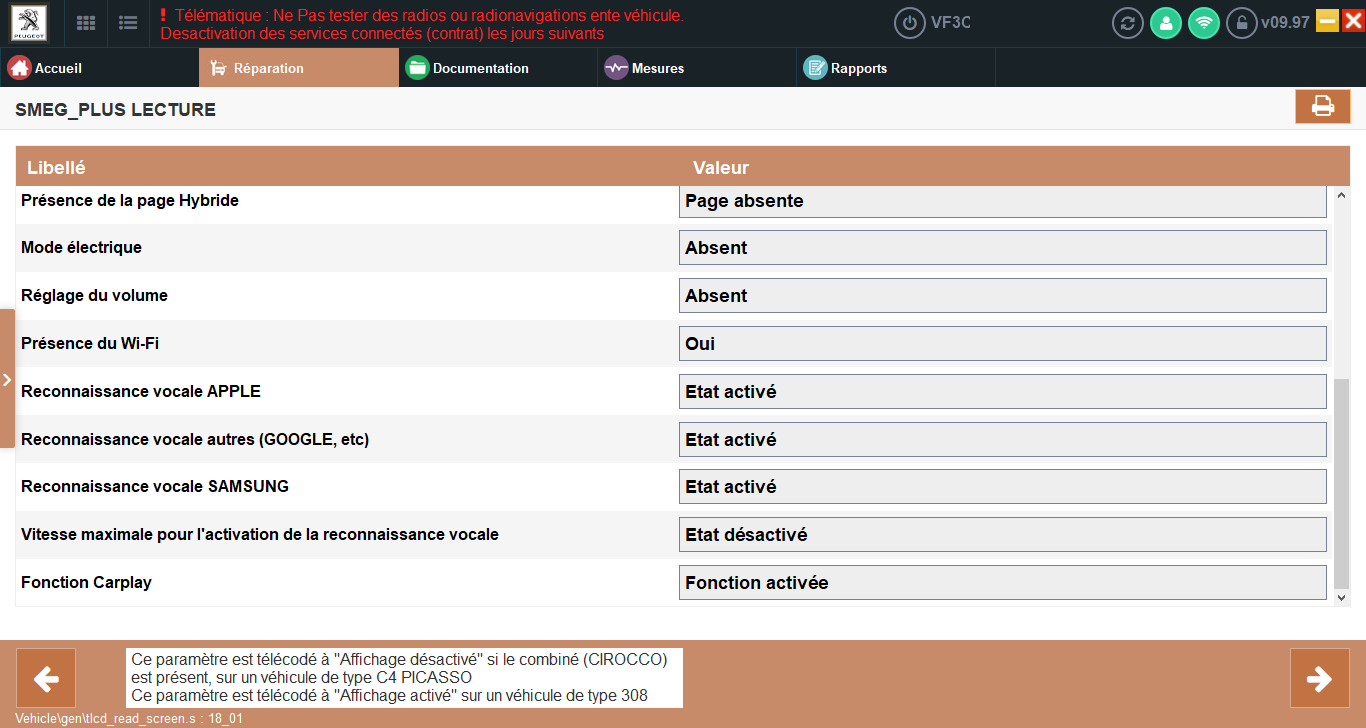Open the grid view icon
Screen dimensions: 1366x728
point(87,23)
